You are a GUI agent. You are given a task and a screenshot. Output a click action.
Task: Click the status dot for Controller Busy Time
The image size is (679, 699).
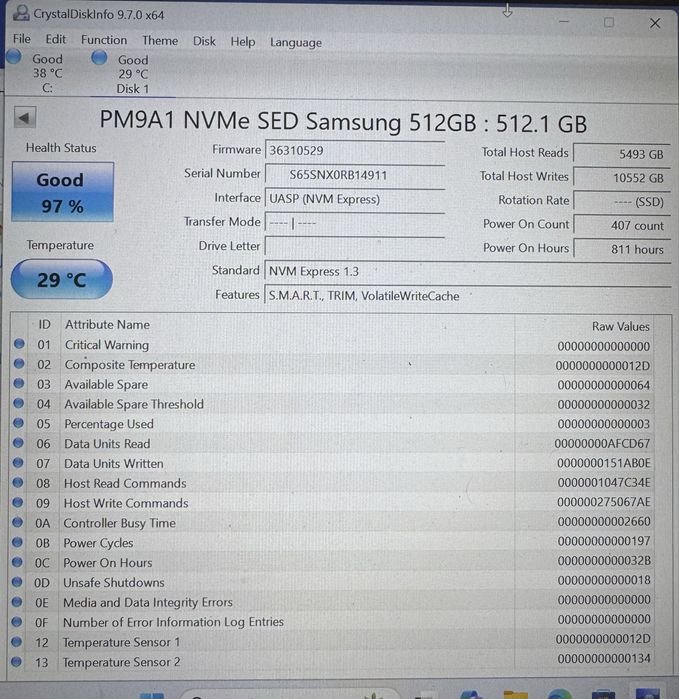point(17,522)
